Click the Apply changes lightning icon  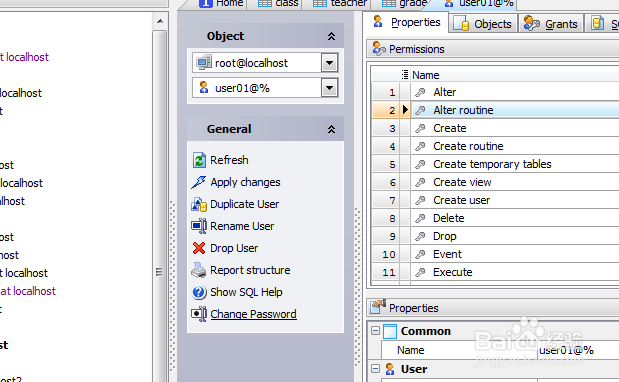tap(199, 182)
